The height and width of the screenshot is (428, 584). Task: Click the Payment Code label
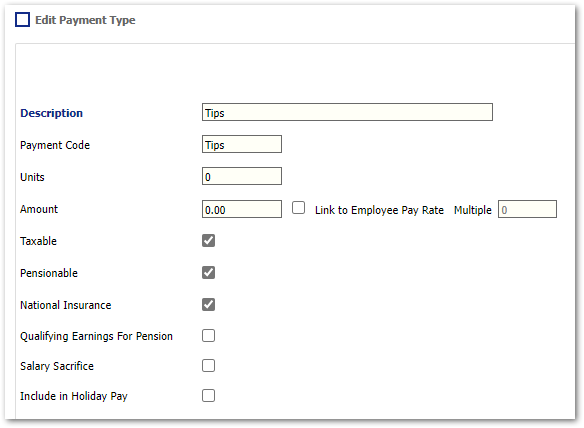[55, 145]
